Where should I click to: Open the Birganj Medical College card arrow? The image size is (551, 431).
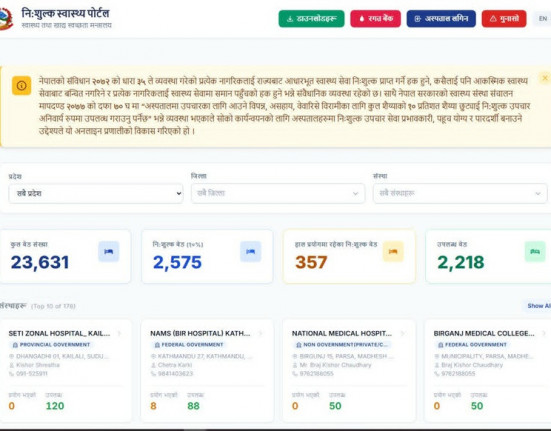(x=544, y=333)
